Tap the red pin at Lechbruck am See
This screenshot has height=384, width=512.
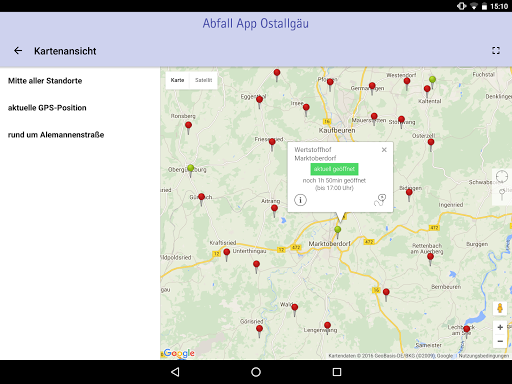tap(467, 330)
